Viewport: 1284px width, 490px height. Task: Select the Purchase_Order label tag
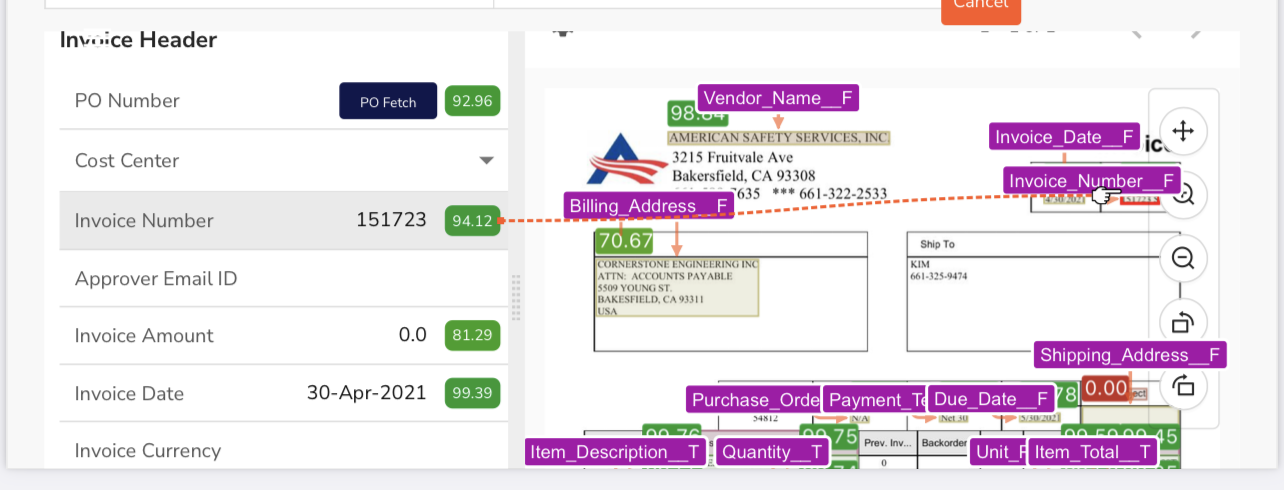point(754,400)
